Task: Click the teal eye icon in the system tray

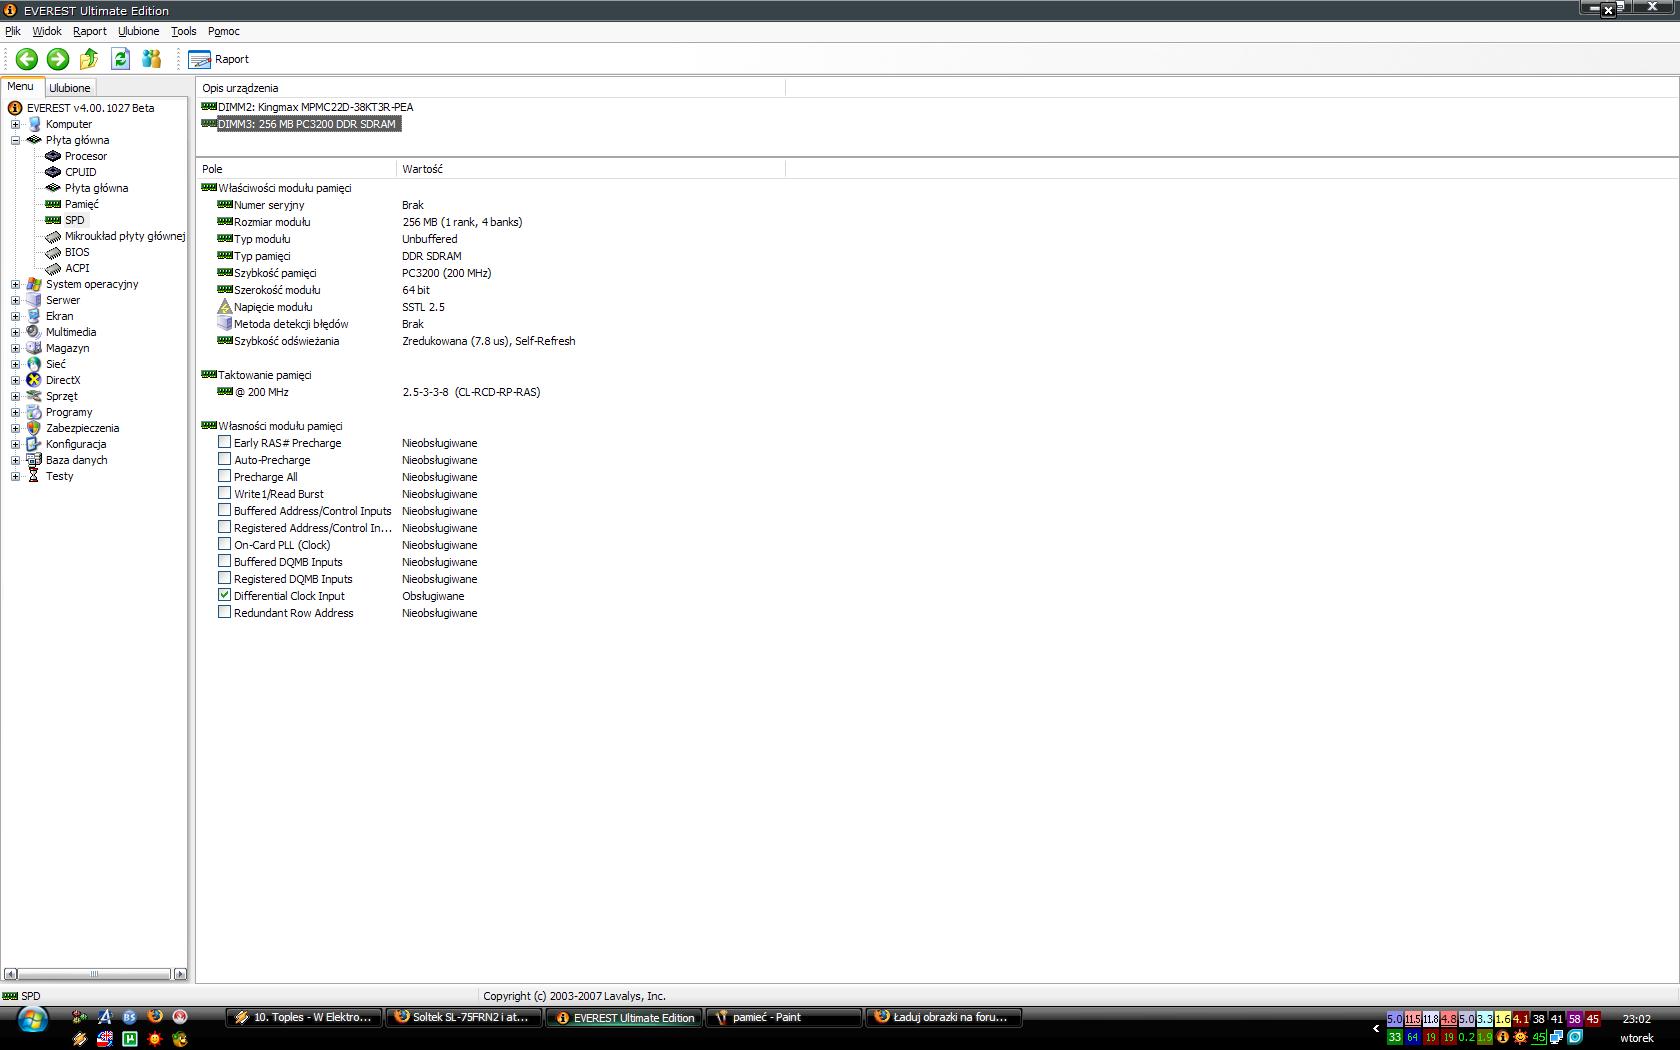Action: (x=1575, y=1037)
